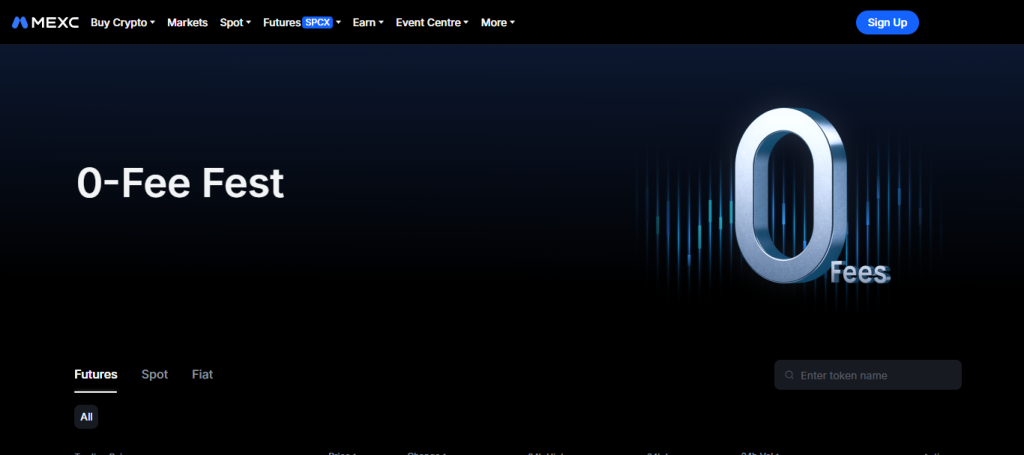The width and height of the screenshot is (1024, 455).
Task: Open the Earn dropdown
Action: [x=368, y=22]
